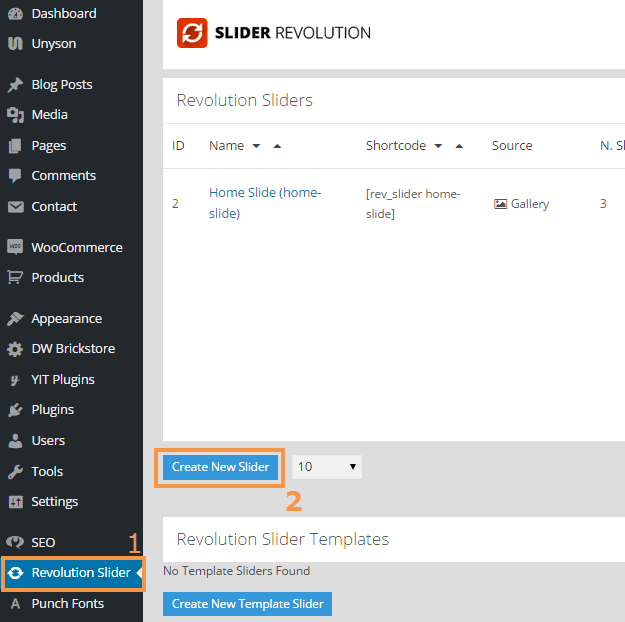Select the rev_slider home-slide shortcode text
This screenshot has height=622, width=625.
(412, 204)
